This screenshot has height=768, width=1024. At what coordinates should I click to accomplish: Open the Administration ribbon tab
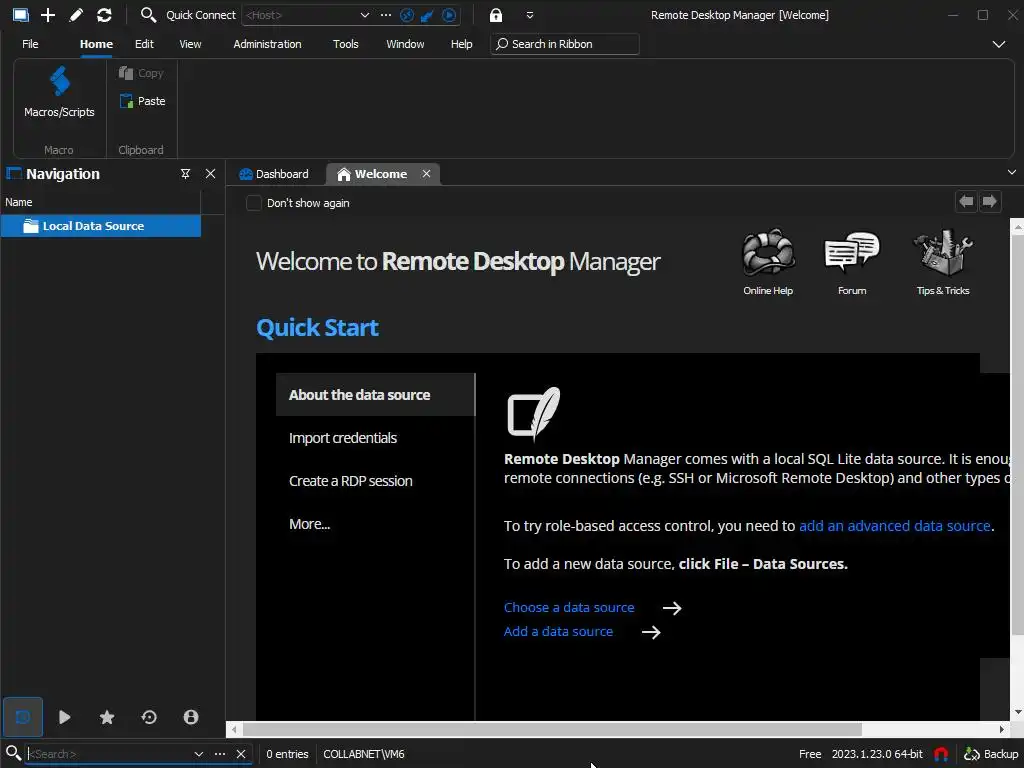point(267,44)
